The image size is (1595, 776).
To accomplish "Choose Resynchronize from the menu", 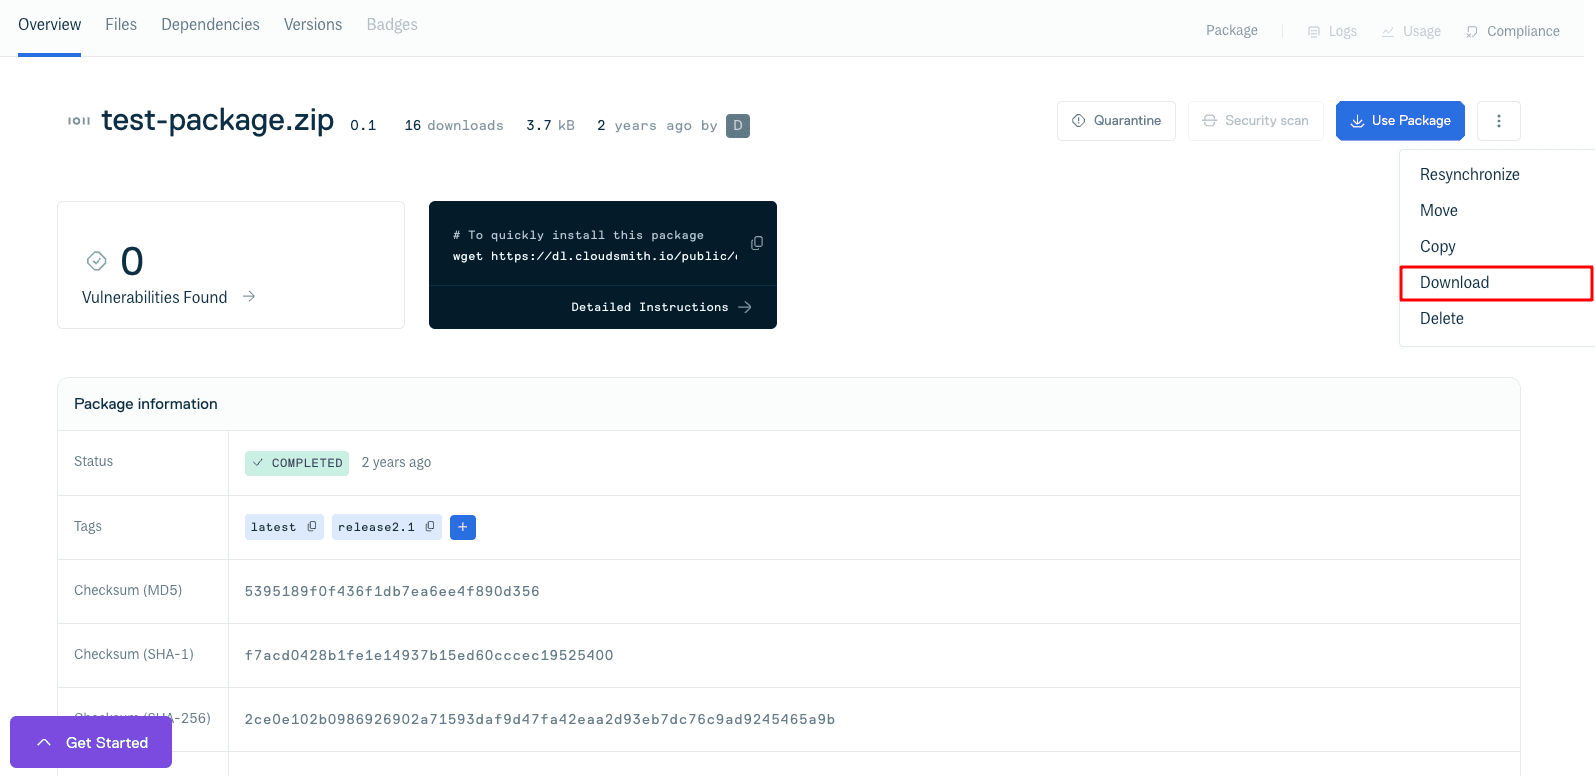I will tap(1469, 175).
